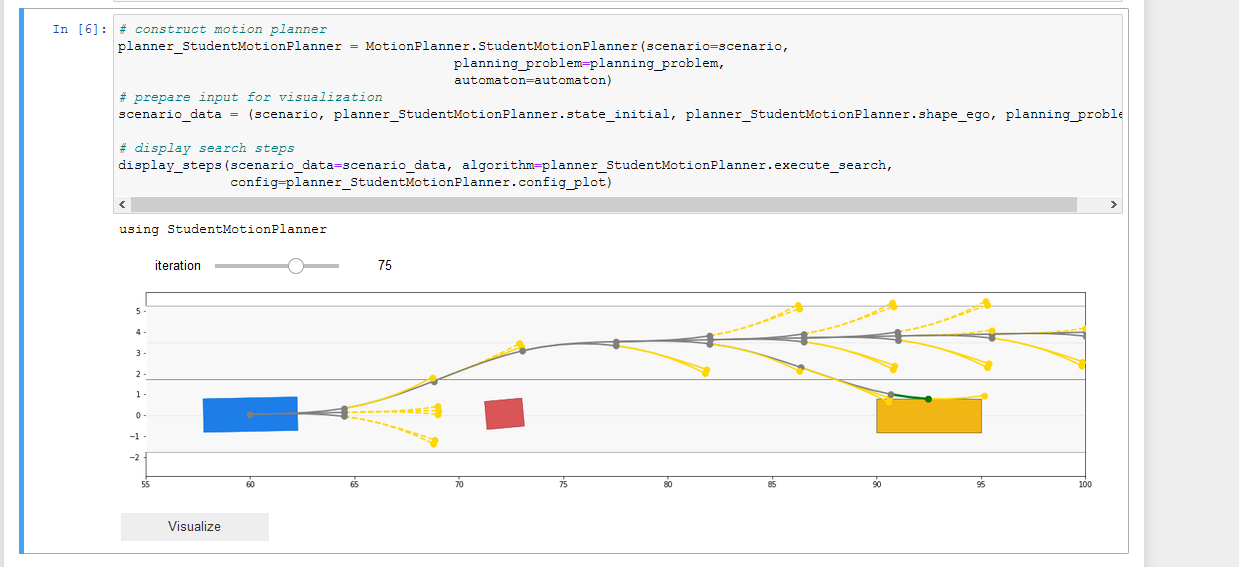Click the In [6] cell prompt
The height and width of the screenshot is (567, 1239).
[x=77, y=30]
